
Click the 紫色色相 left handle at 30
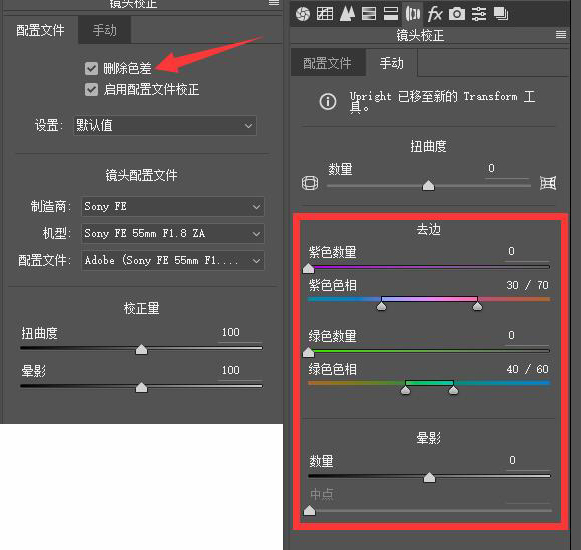(381, 306)
